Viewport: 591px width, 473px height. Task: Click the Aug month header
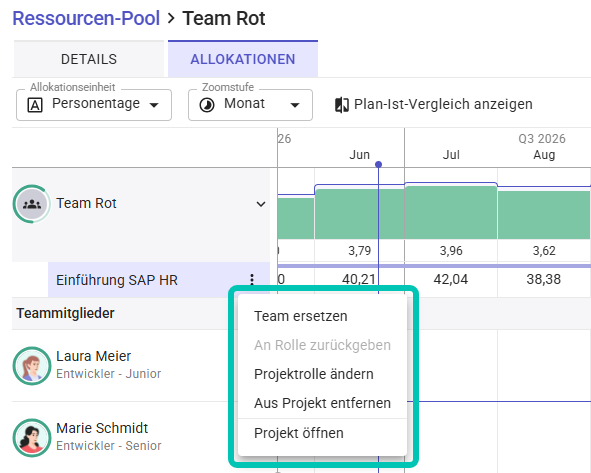pos(544,155)
